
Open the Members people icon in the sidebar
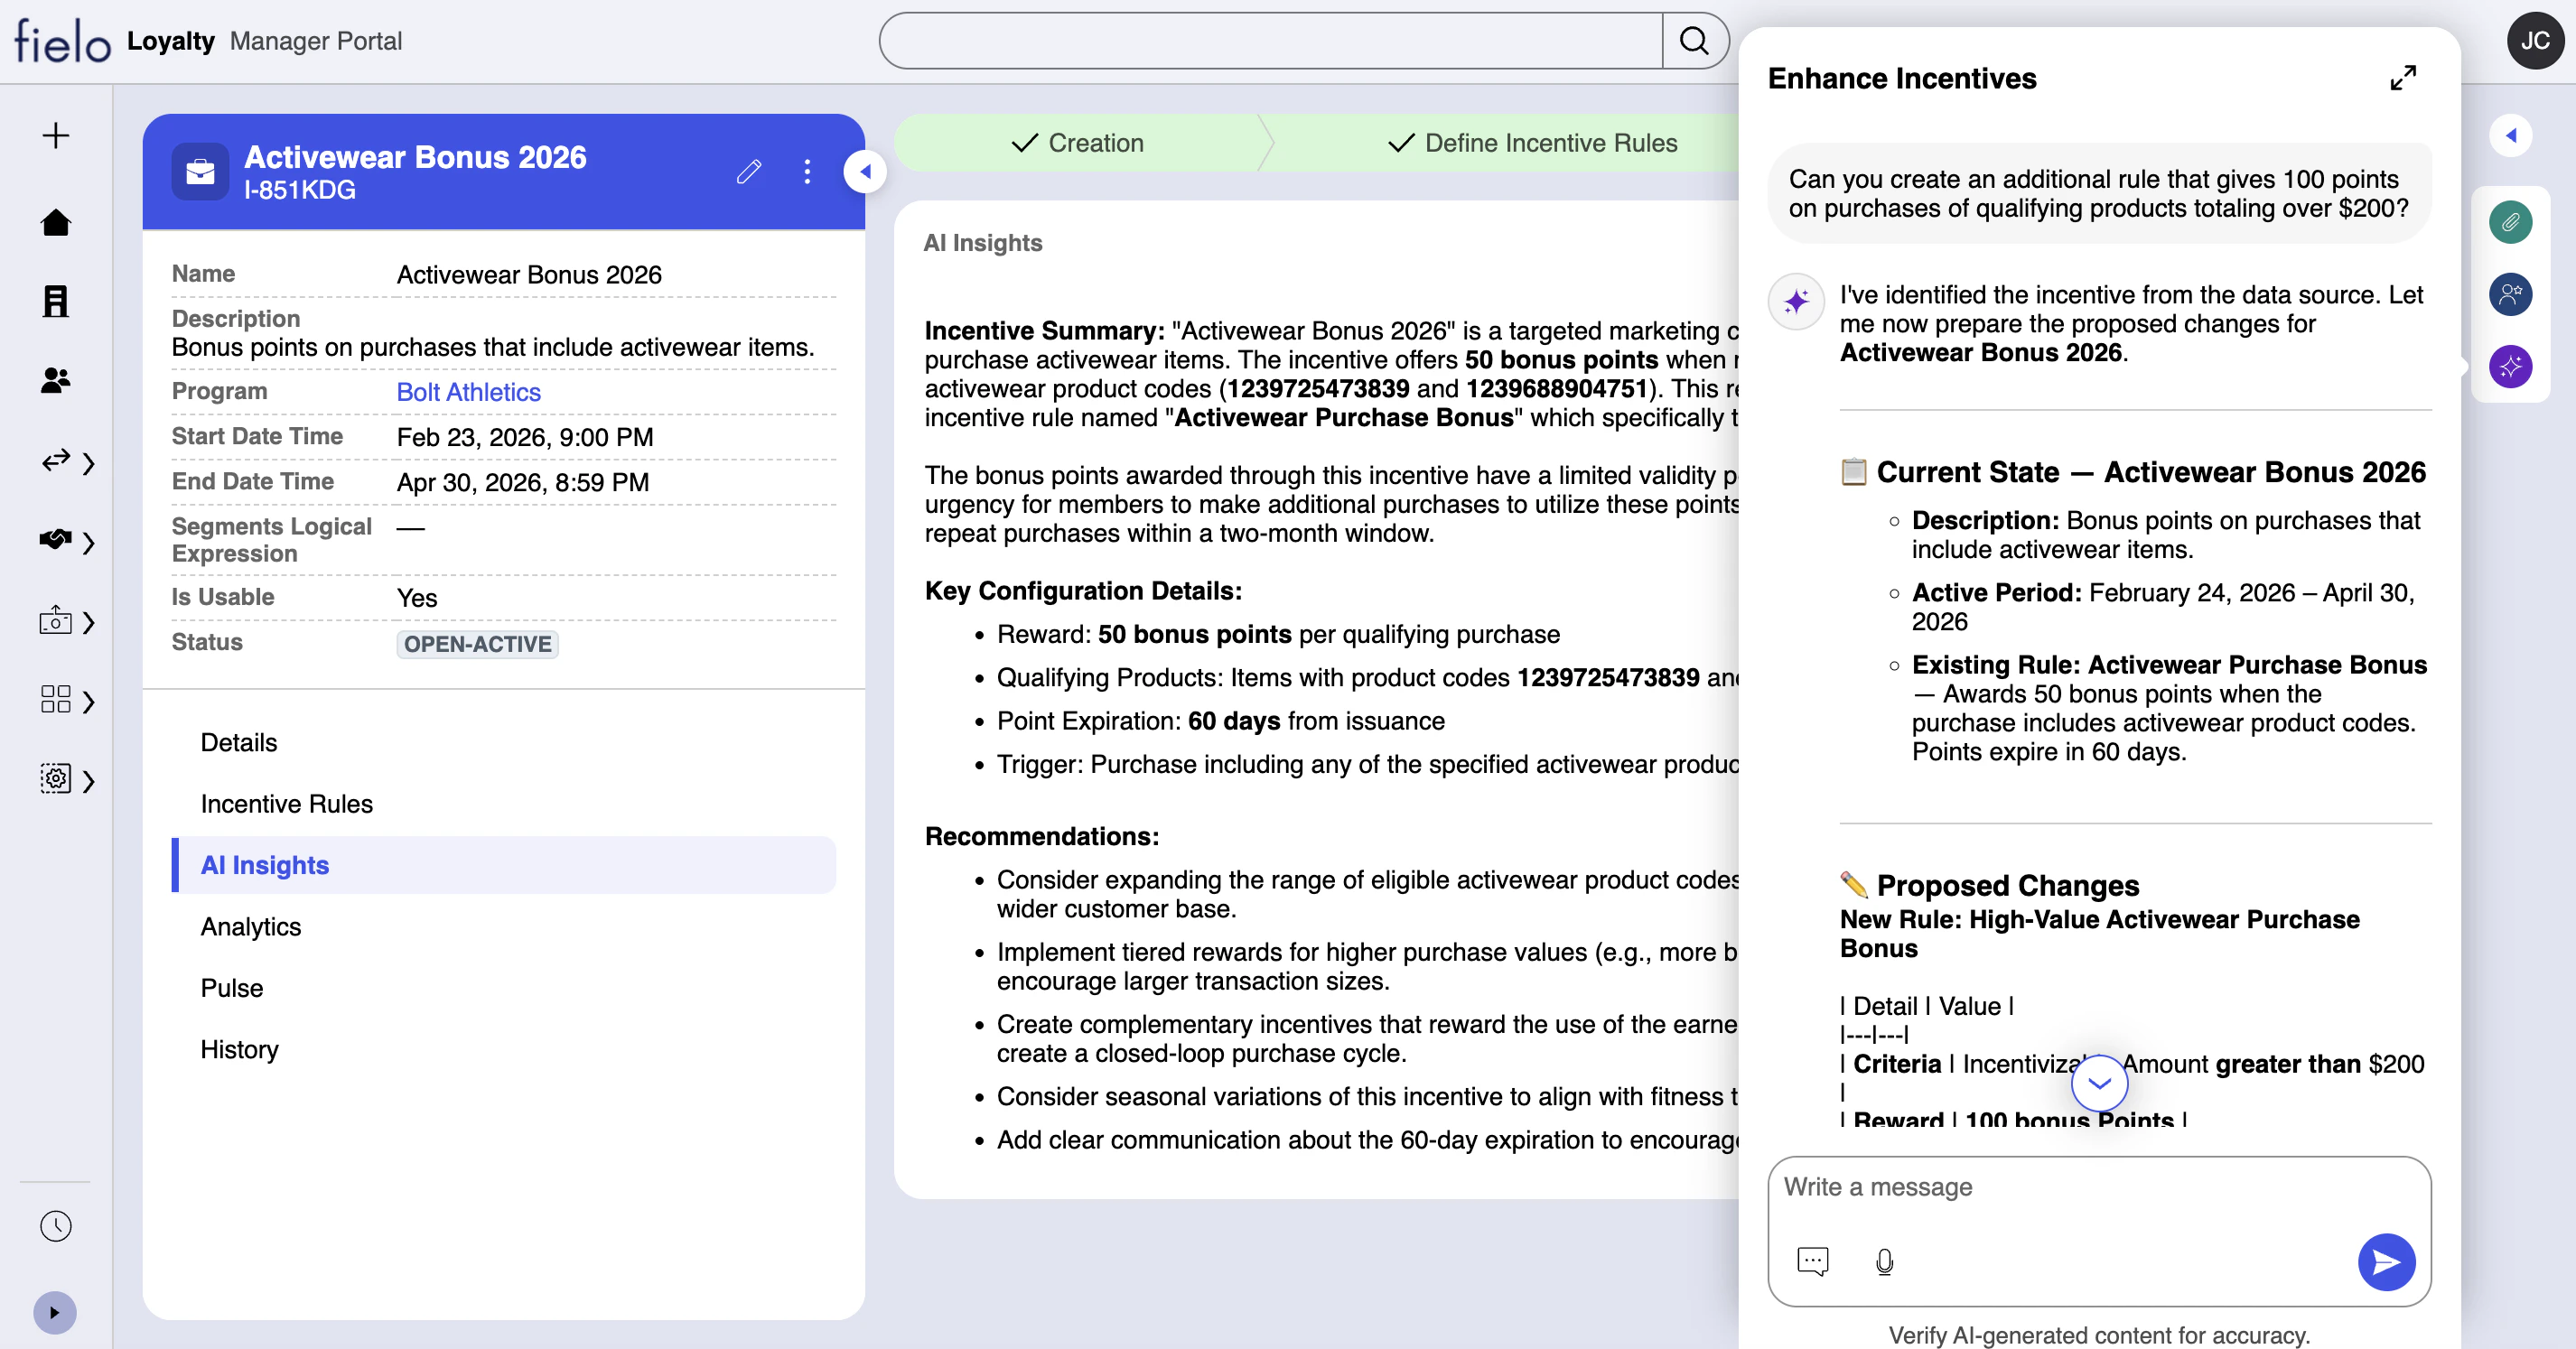pos(56,380)
